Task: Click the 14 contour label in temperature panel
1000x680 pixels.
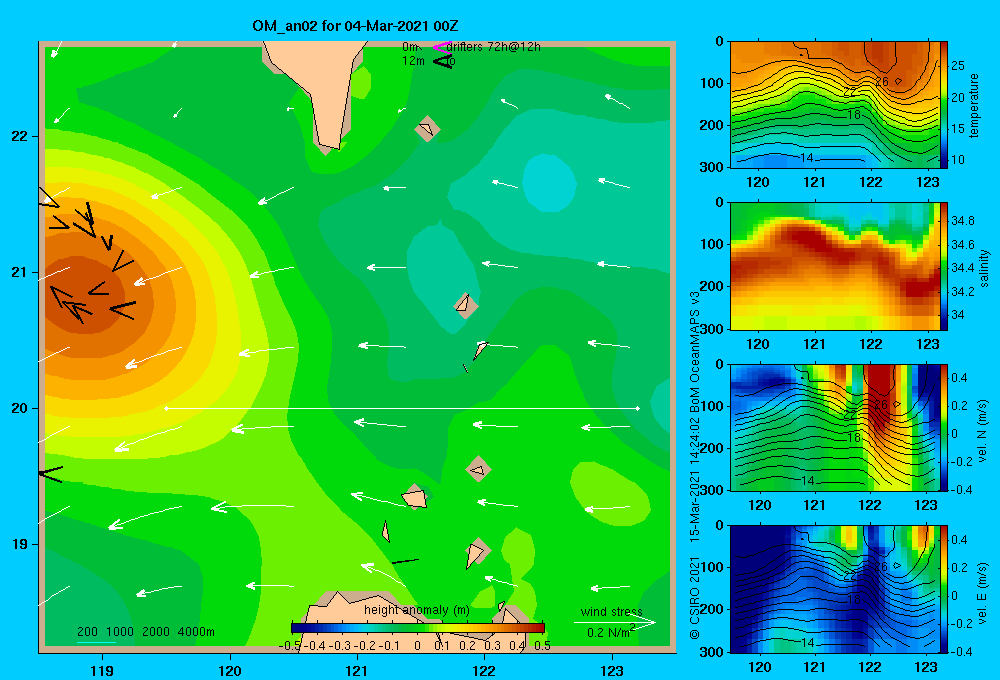Action: click(x=807, y=158)
